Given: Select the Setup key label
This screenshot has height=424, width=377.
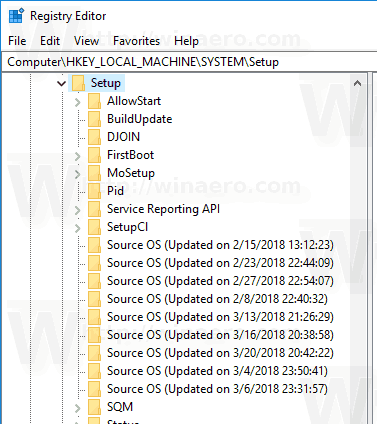Looking at the screenshot, I should 106,83.
